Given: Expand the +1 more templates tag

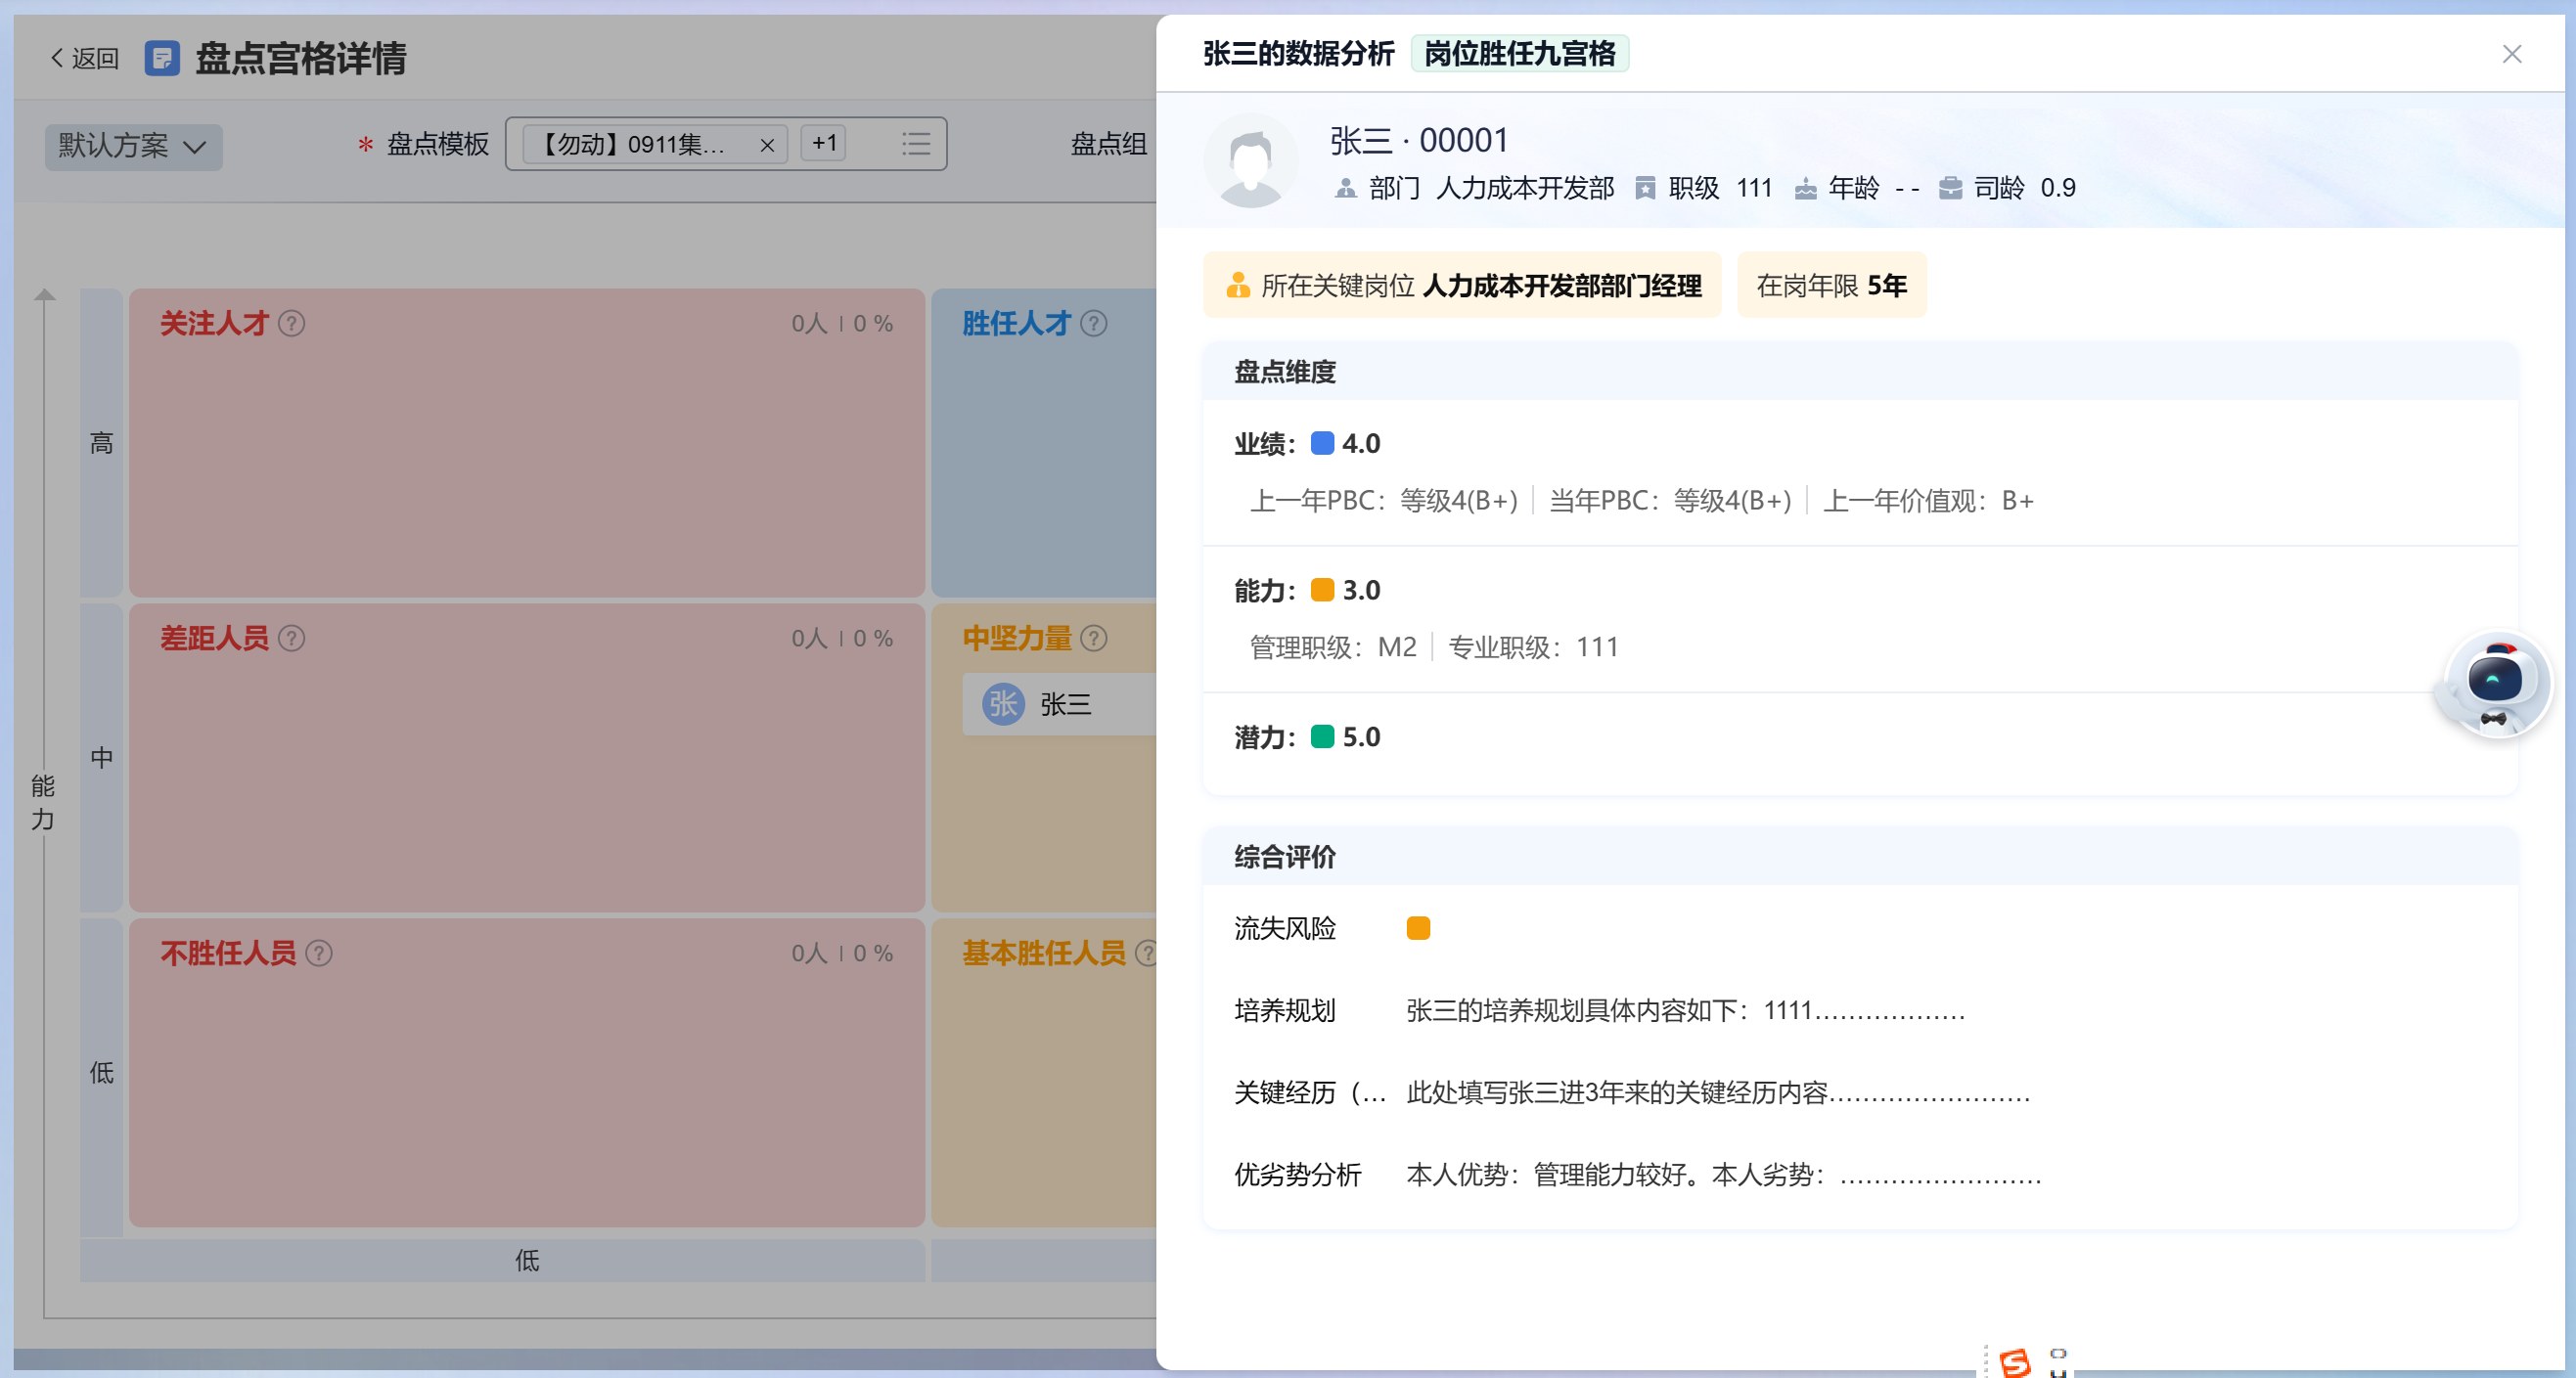Looking at the screenshot, I should coord(824,143).
